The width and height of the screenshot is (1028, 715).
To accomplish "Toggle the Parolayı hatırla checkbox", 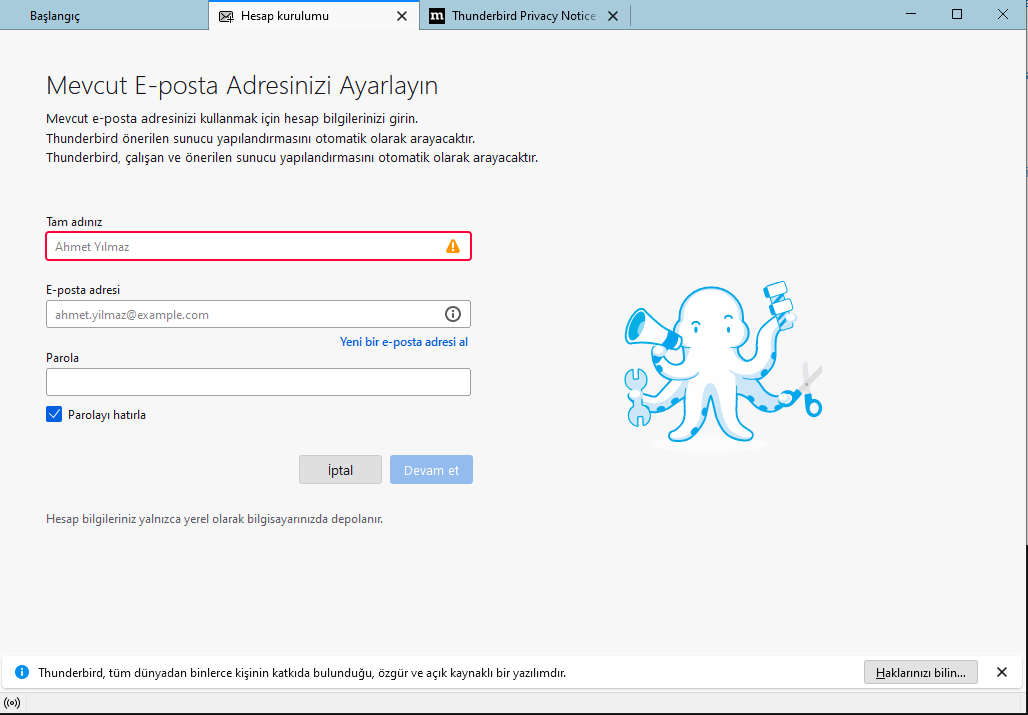I will click(54, 414).
